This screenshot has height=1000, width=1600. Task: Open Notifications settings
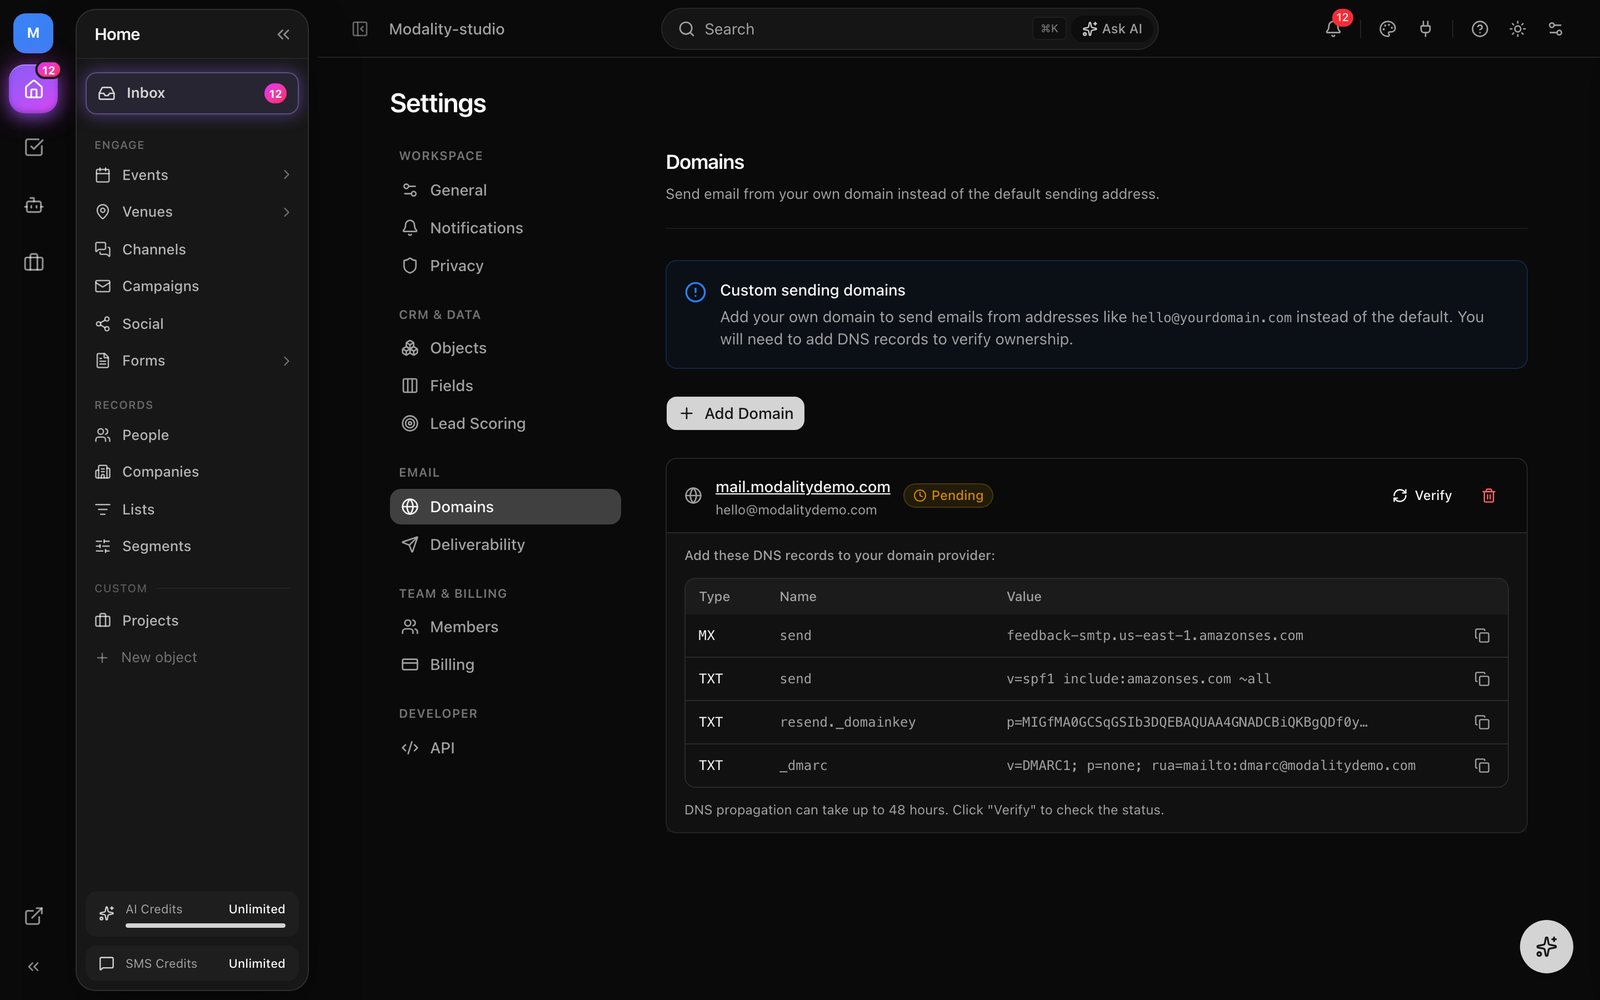click(x=505, y=228)
